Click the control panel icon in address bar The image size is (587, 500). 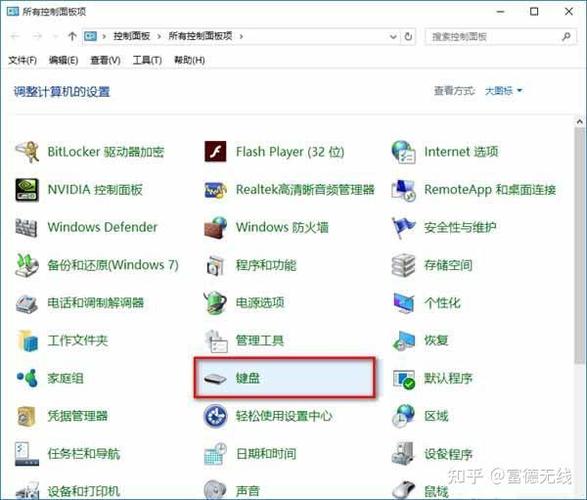90,36
